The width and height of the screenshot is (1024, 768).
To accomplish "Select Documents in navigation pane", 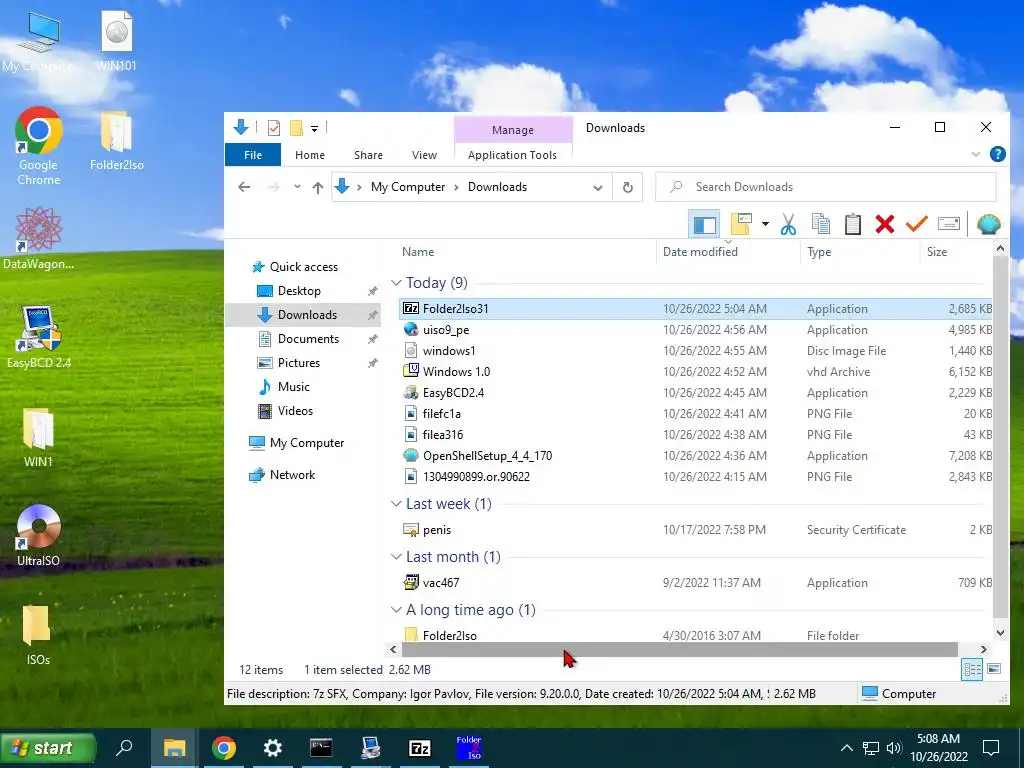I will [308, 338].
